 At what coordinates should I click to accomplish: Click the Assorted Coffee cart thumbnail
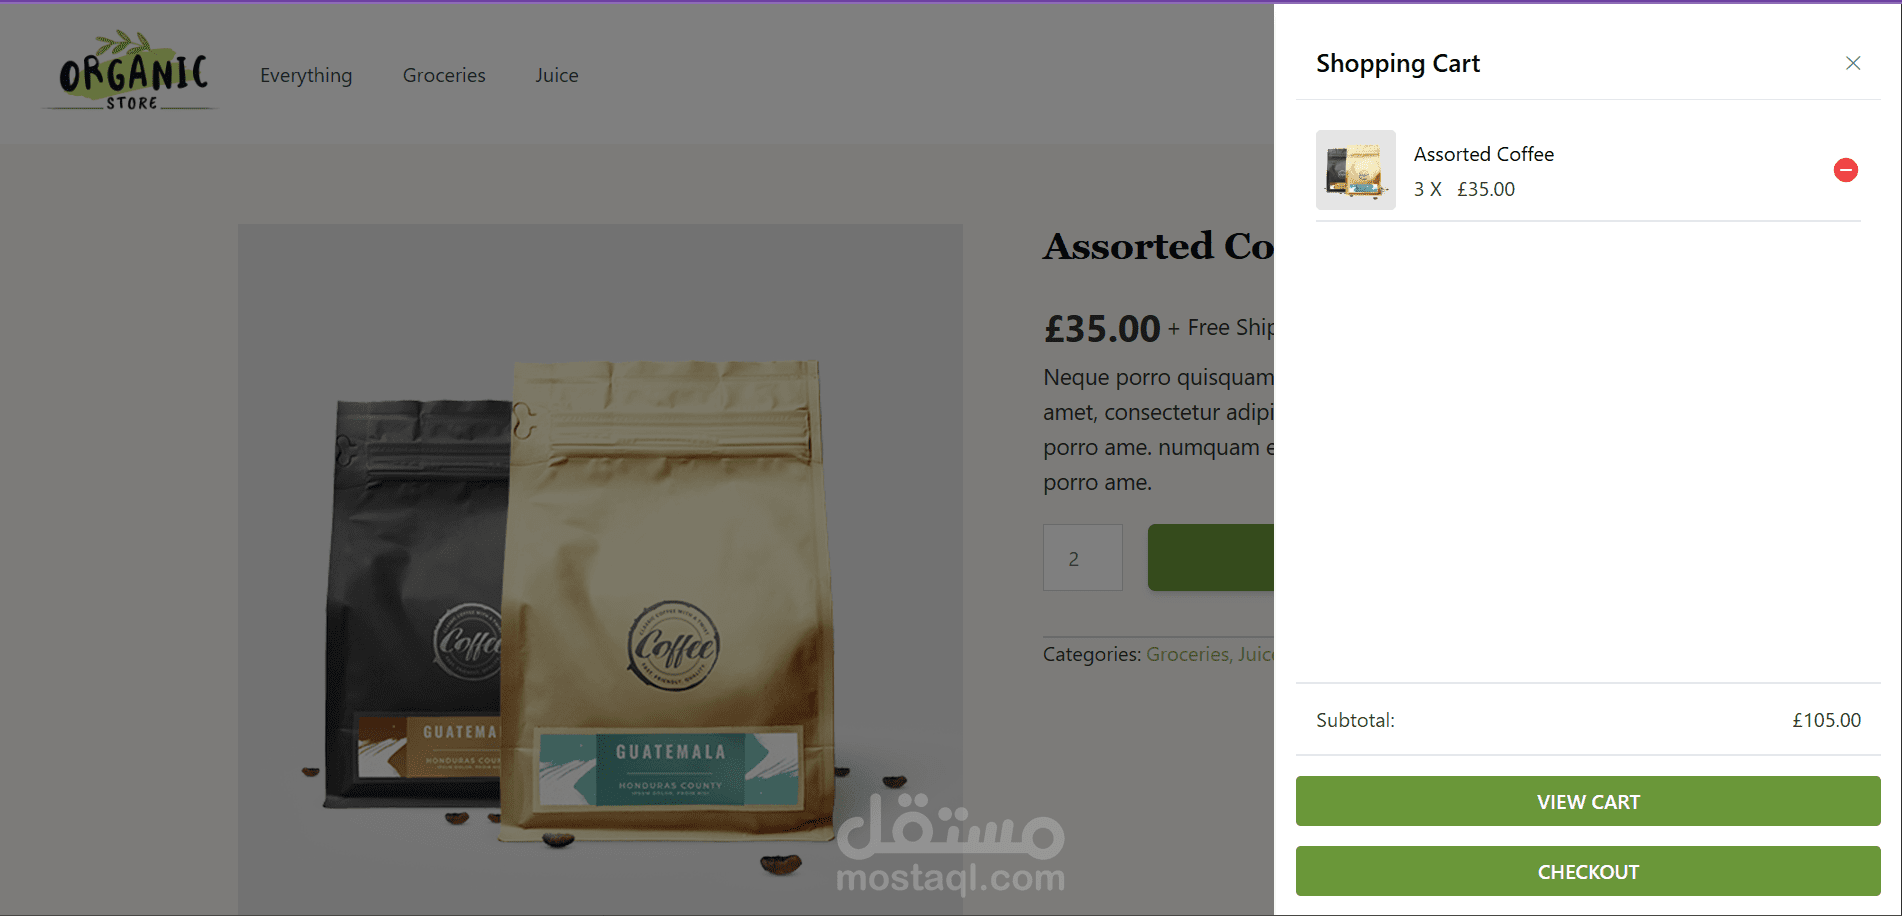(1355, 170)
